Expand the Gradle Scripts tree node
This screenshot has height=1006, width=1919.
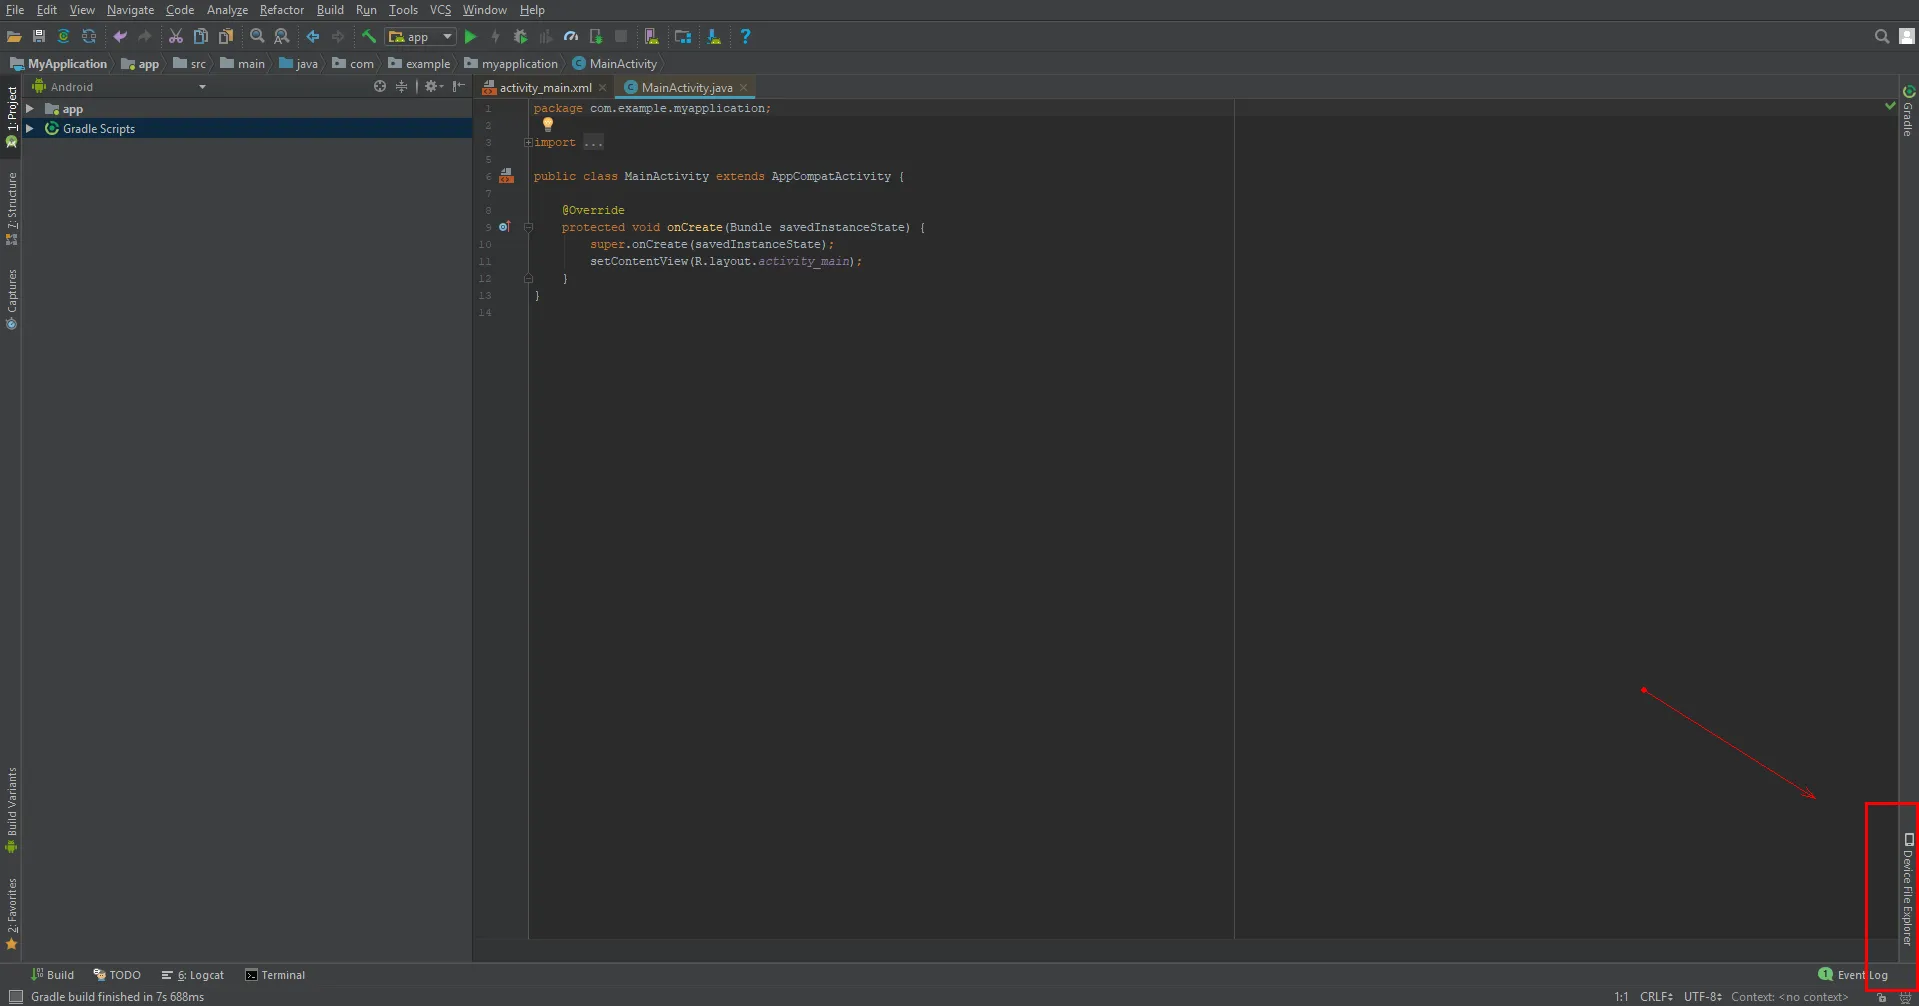point(30,129)
